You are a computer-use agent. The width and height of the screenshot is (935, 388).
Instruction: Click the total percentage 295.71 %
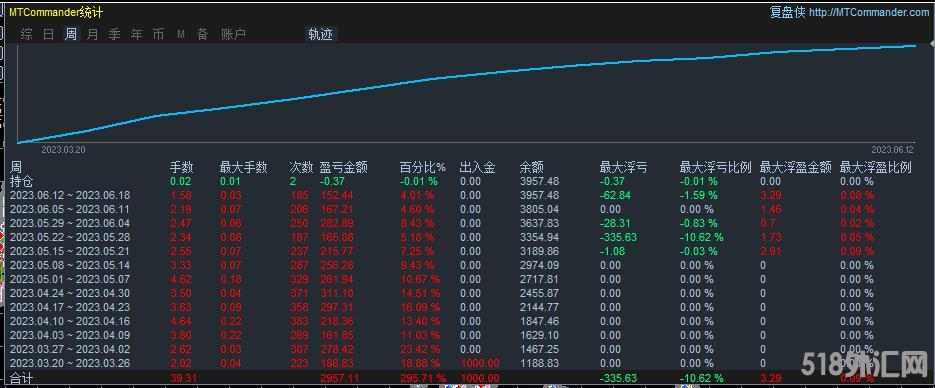[x=423, y=378]
